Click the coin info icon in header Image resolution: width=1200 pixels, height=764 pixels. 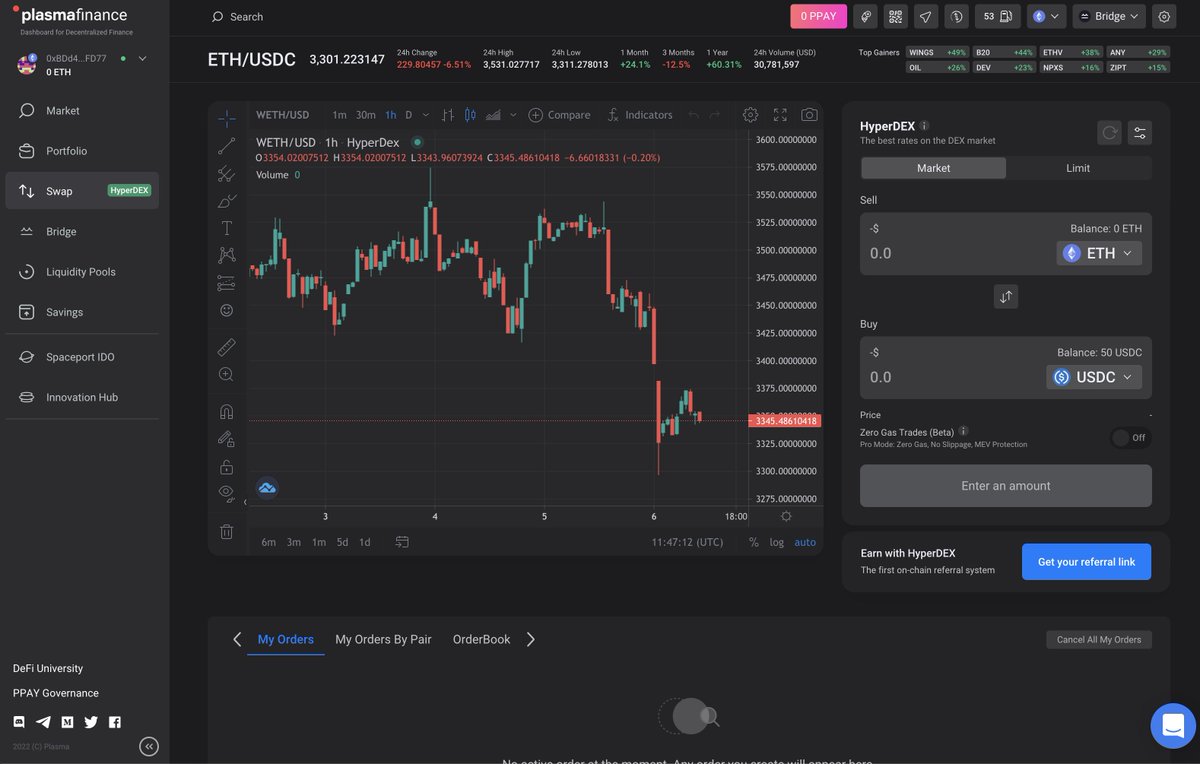tap(957, 16)
